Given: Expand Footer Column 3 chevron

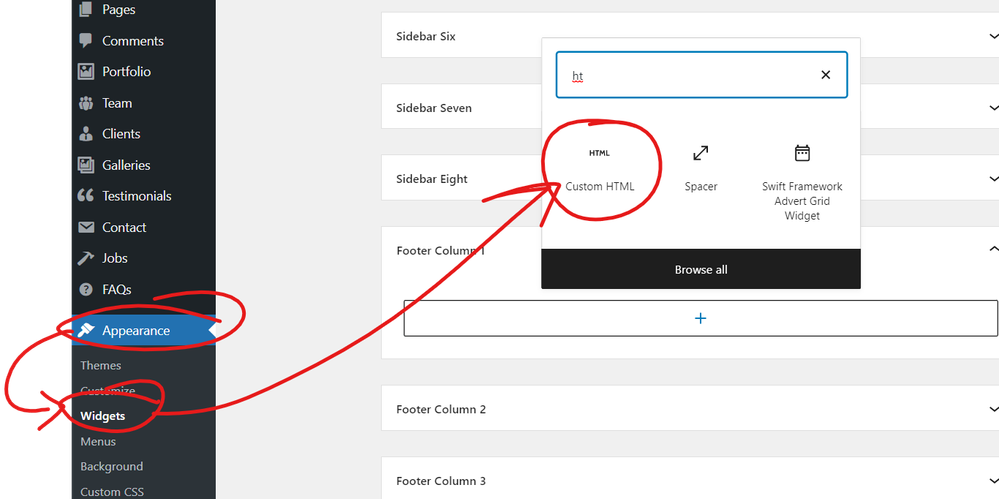Looking at the screenshot, I should 993,481.
